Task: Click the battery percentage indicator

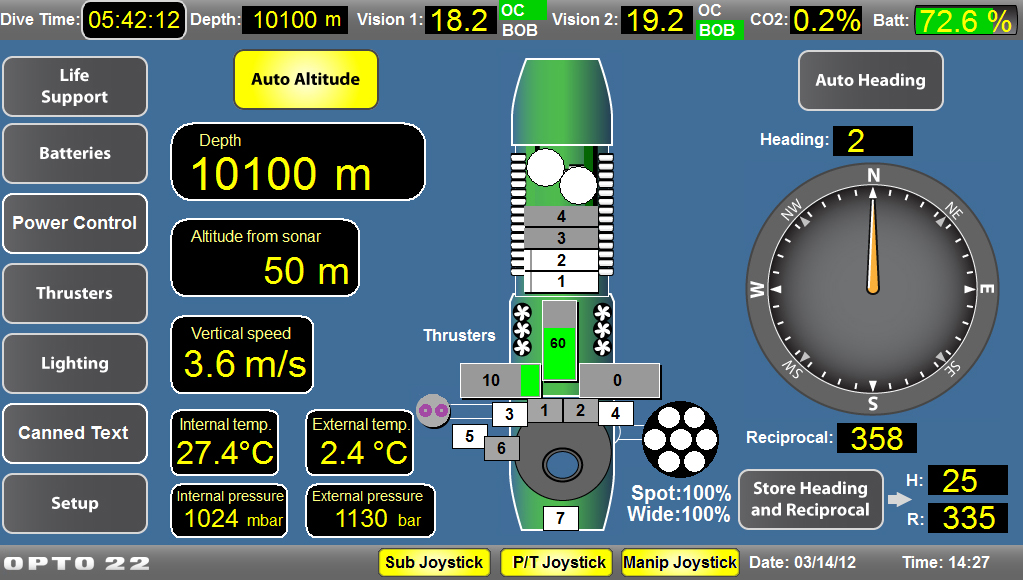Action: tap(964, 20)
